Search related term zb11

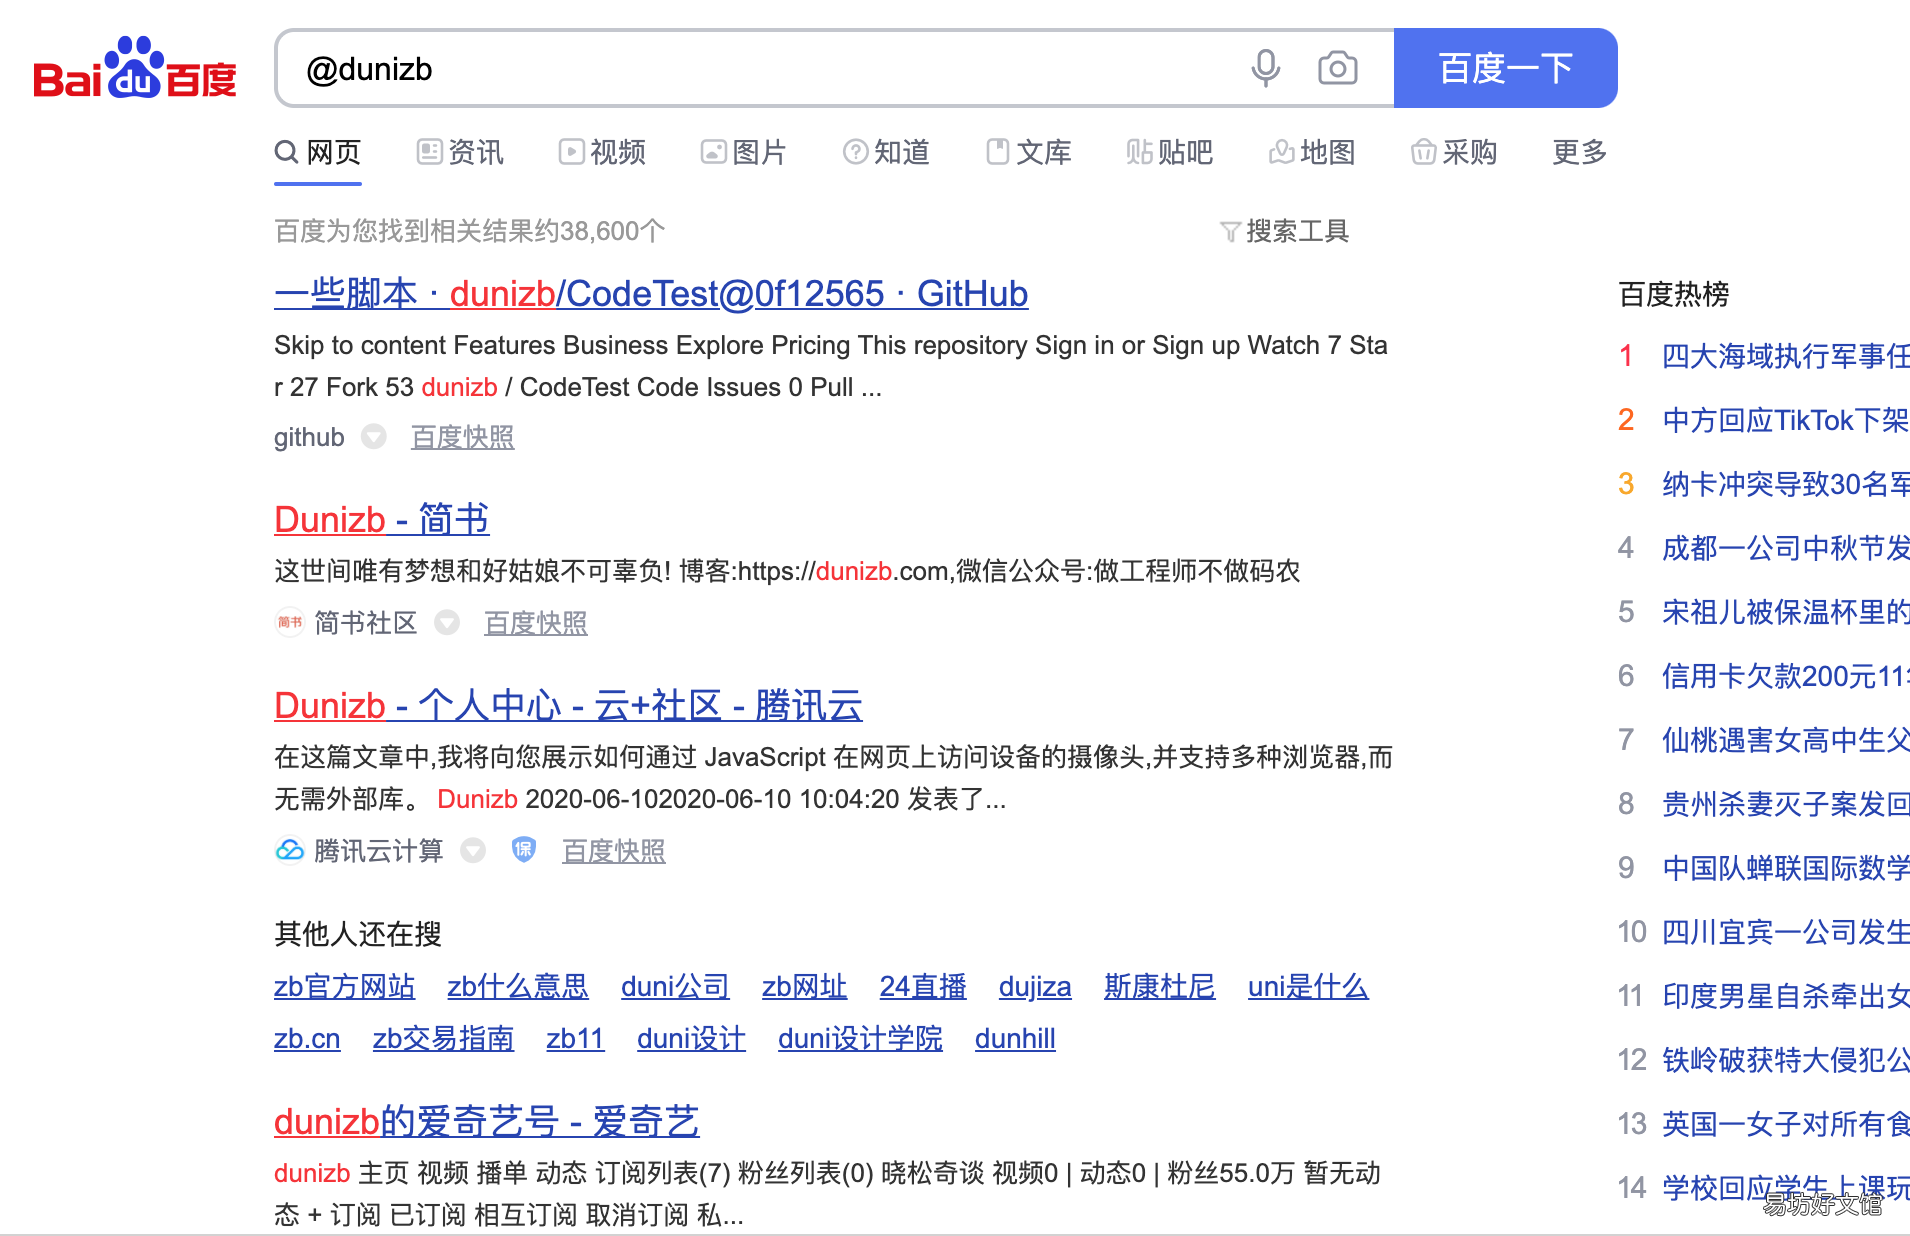575,1038
